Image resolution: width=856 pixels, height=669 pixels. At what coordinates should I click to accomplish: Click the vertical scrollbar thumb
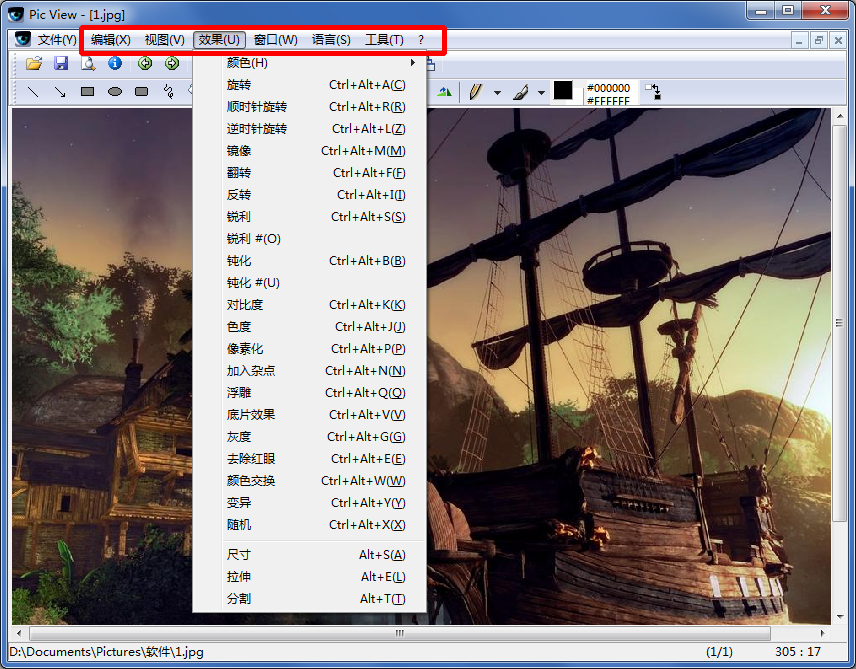(839, 323)
